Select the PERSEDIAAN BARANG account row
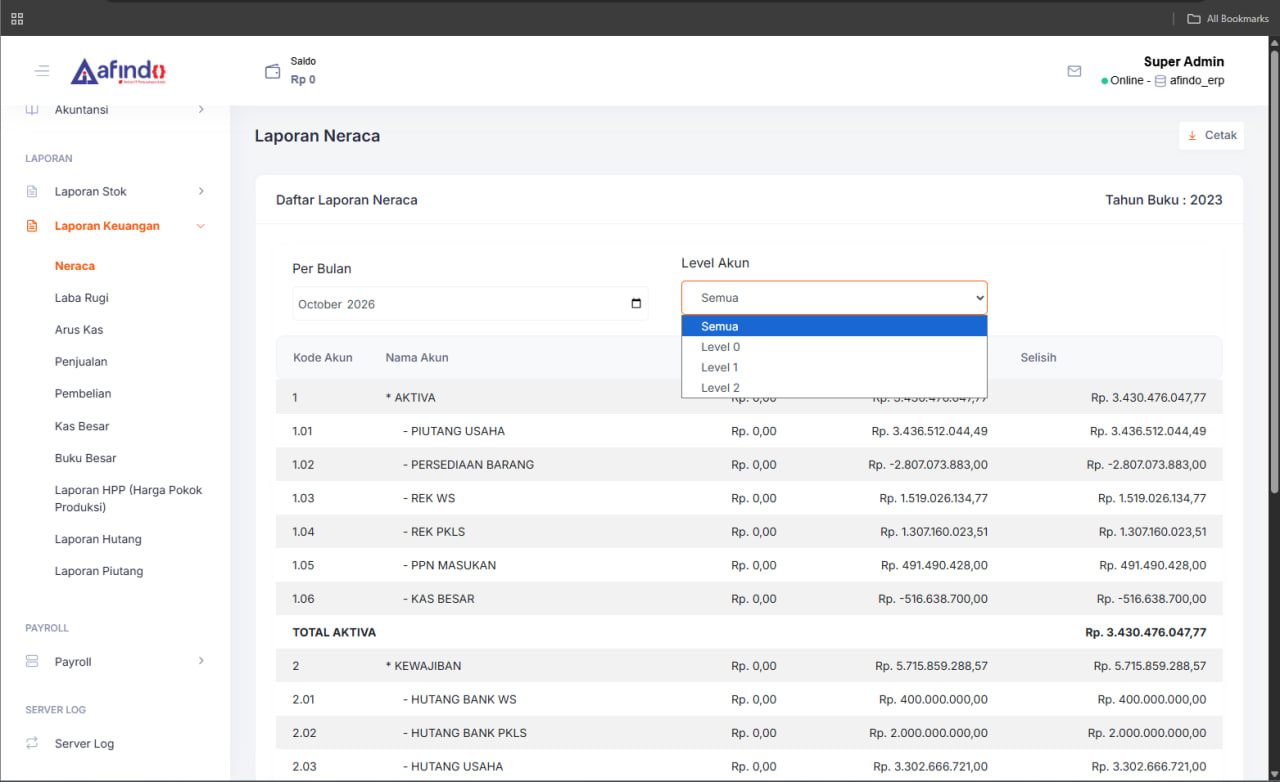This screenshot has height=782, width=1280. click(749, 465)
